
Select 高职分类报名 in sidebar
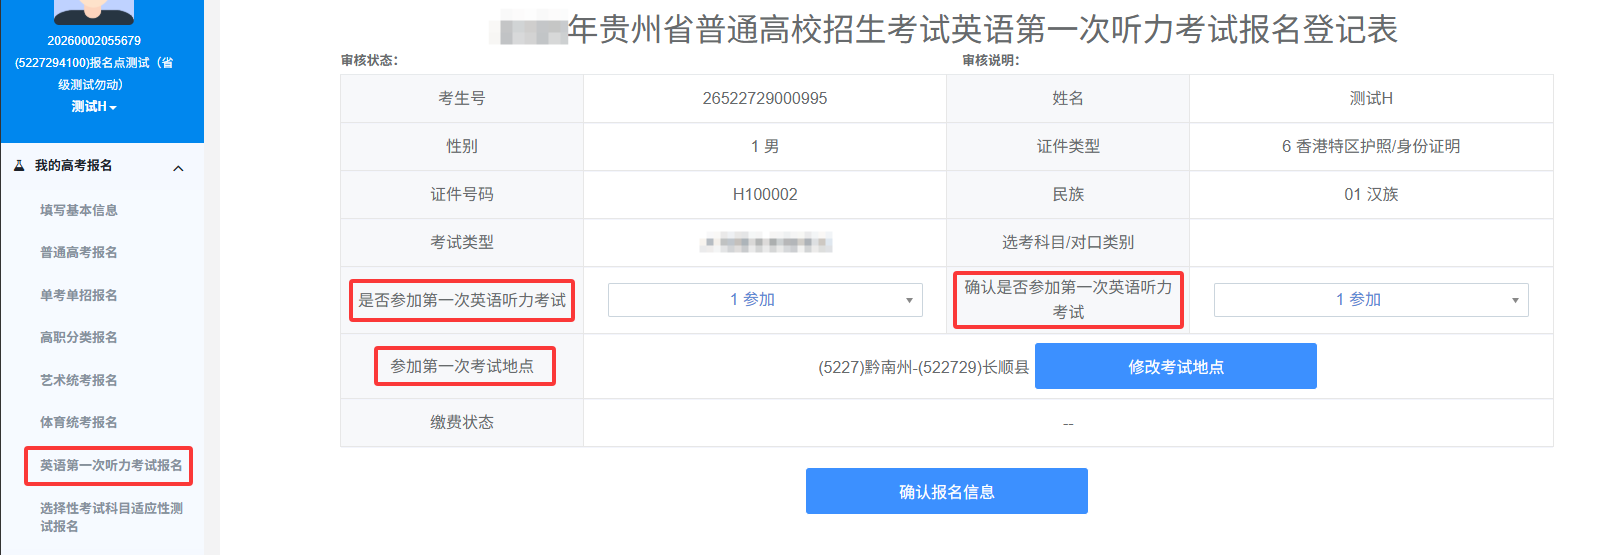(x=79, y=337)
